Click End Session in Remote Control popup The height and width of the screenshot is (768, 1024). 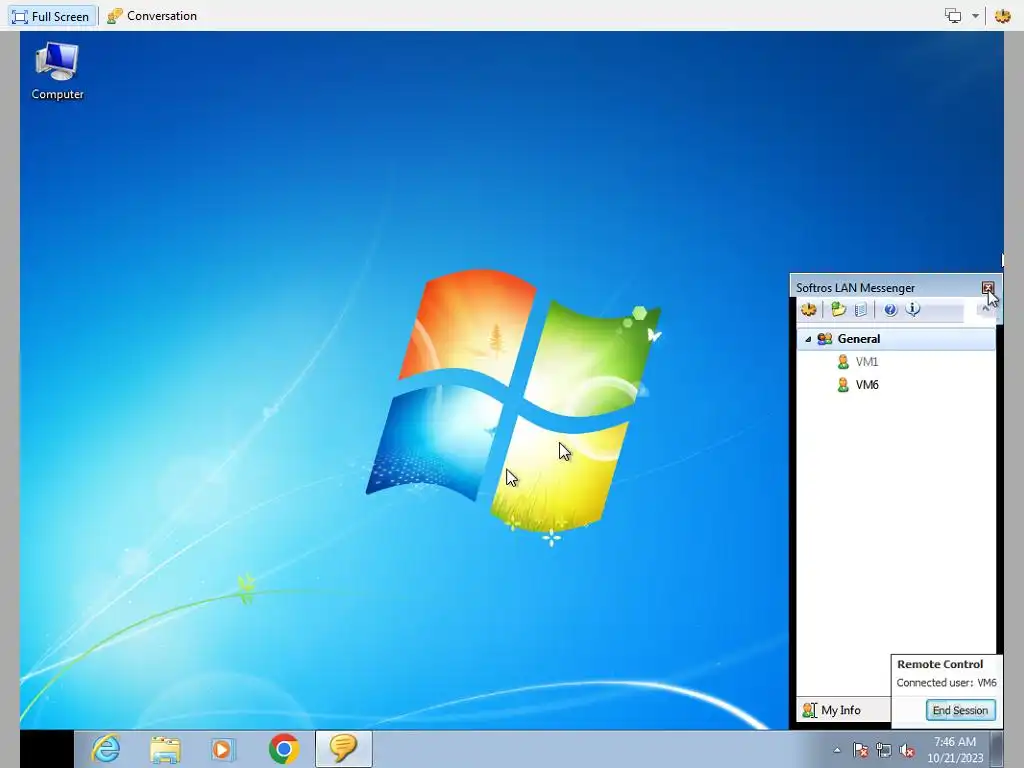tap(960, 710)
